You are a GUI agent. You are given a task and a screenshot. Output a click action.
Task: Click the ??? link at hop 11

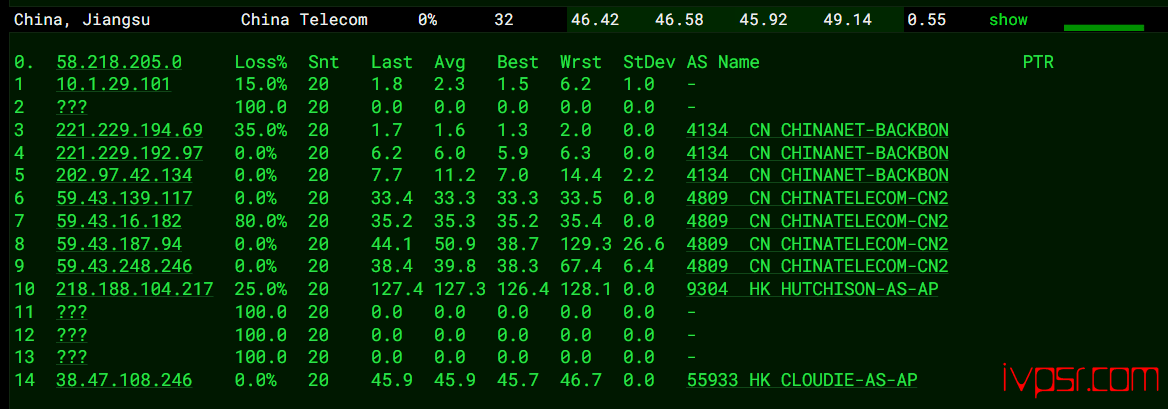pos(72,312)
